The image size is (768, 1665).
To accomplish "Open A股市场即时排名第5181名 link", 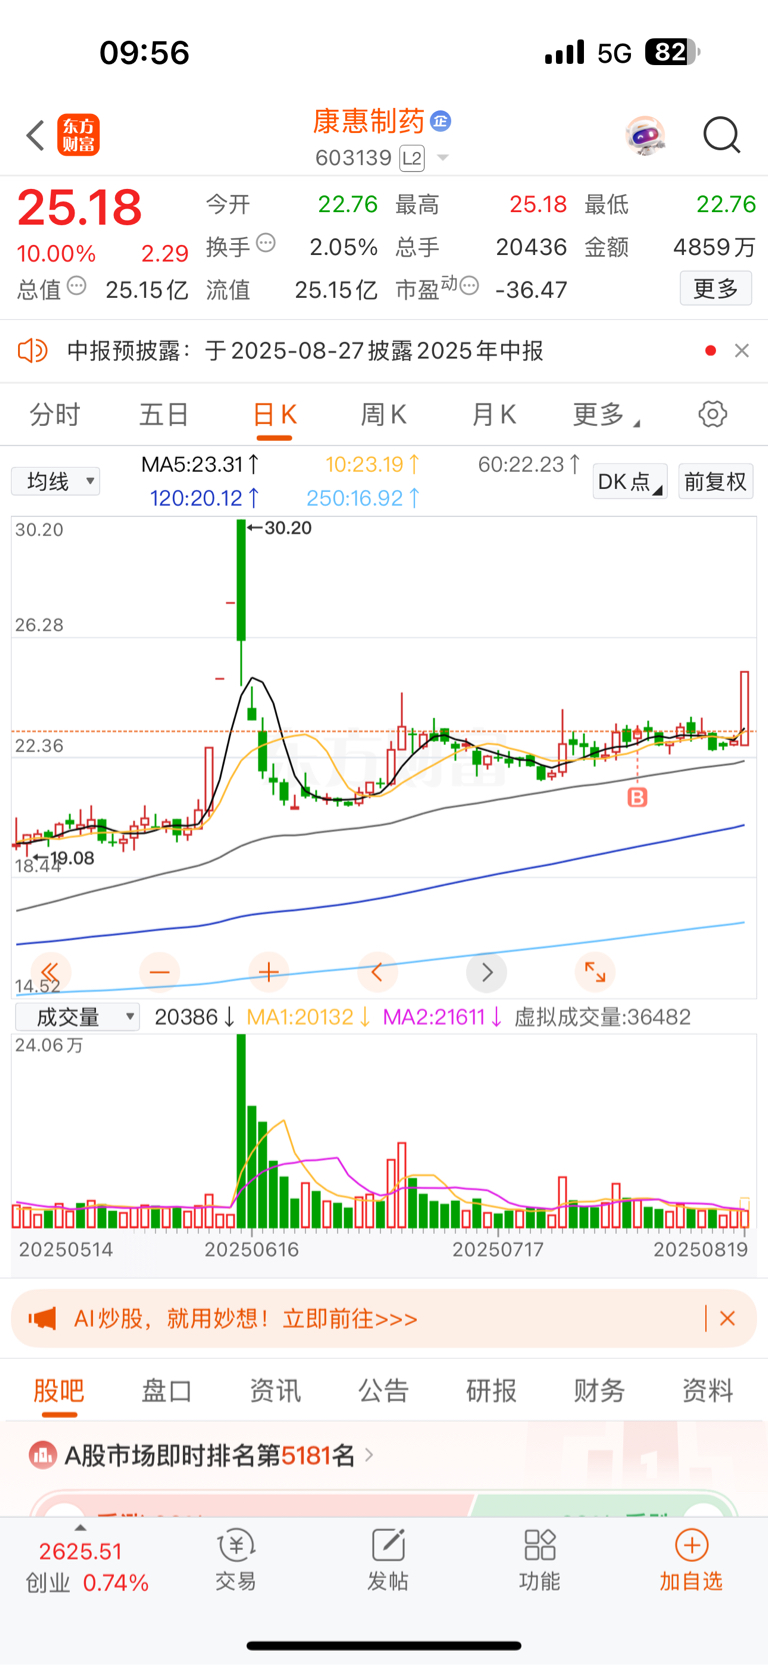I will 210,1455.
